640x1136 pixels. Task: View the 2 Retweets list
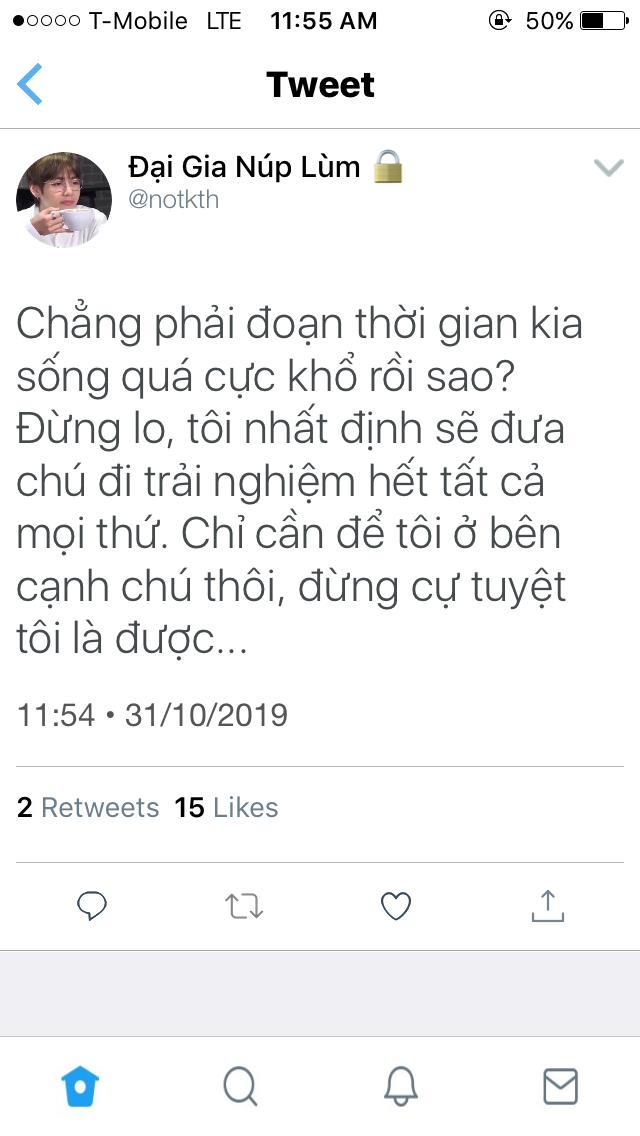[x=88, y=808]
